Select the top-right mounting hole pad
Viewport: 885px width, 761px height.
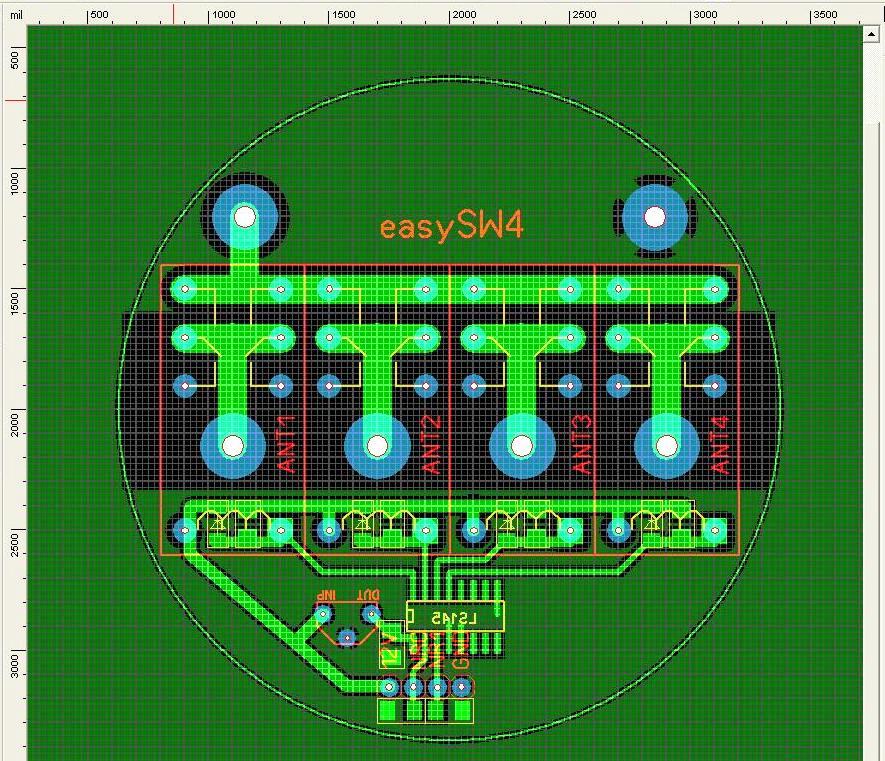(654, 217)
